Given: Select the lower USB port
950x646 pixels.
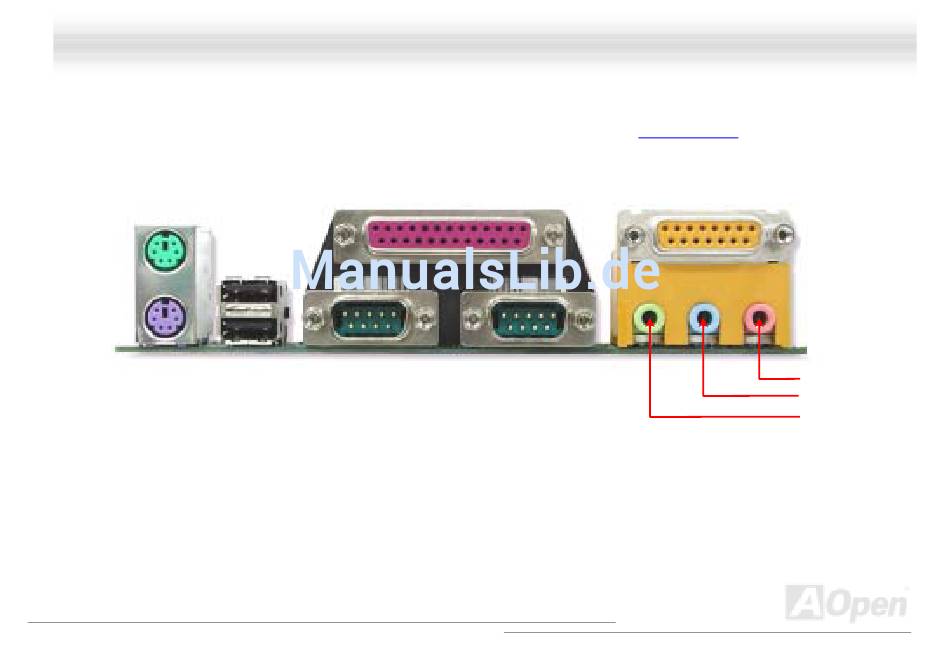Looking at the screenshot, I should tap(250, 328).
